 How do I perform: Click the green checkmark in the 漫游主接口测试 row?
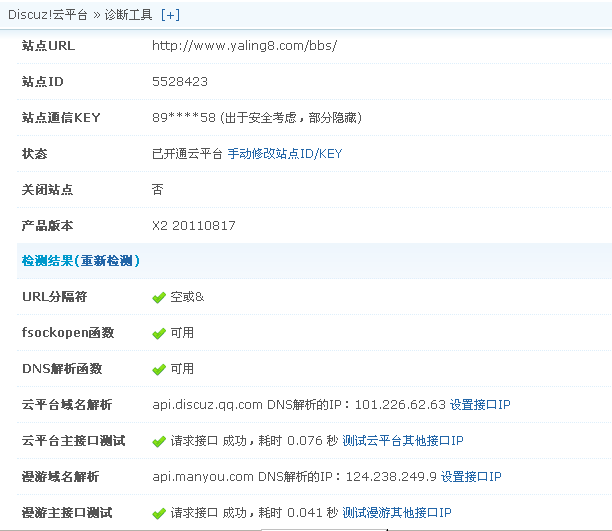click(x=159, y=514)
